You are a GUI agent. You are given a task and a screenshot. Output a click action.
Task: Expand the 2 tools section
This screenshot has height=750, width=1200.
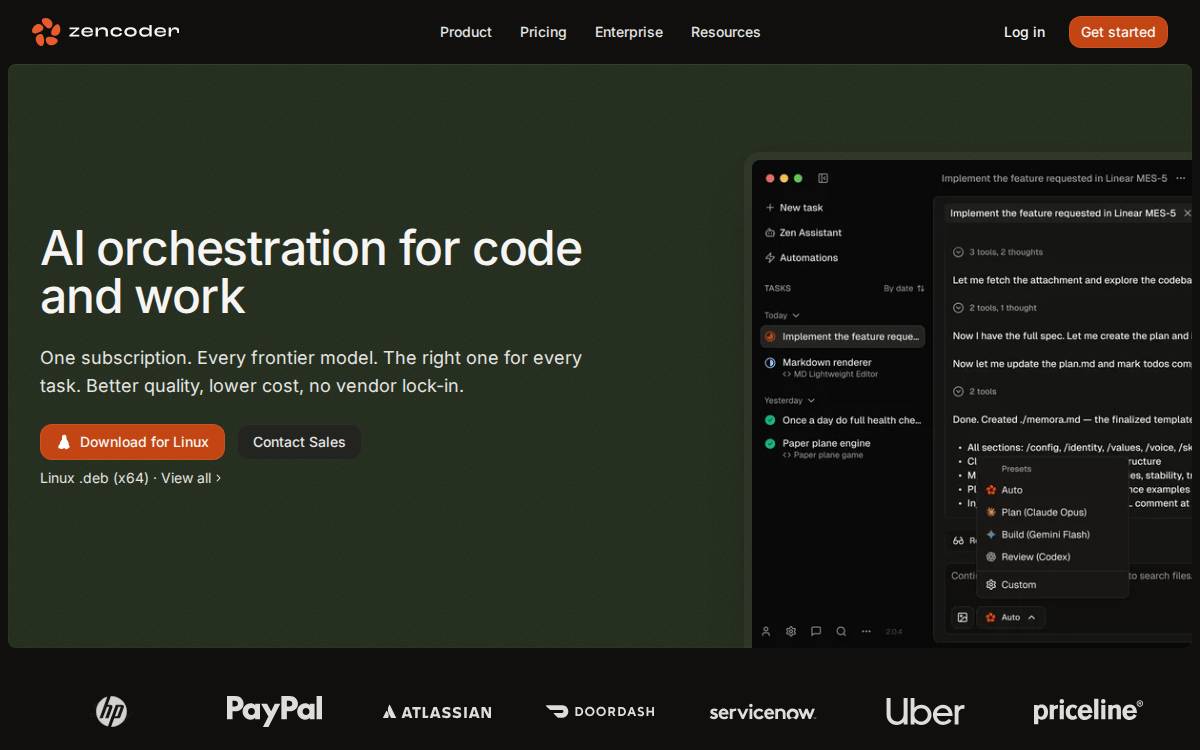[975, 392]
